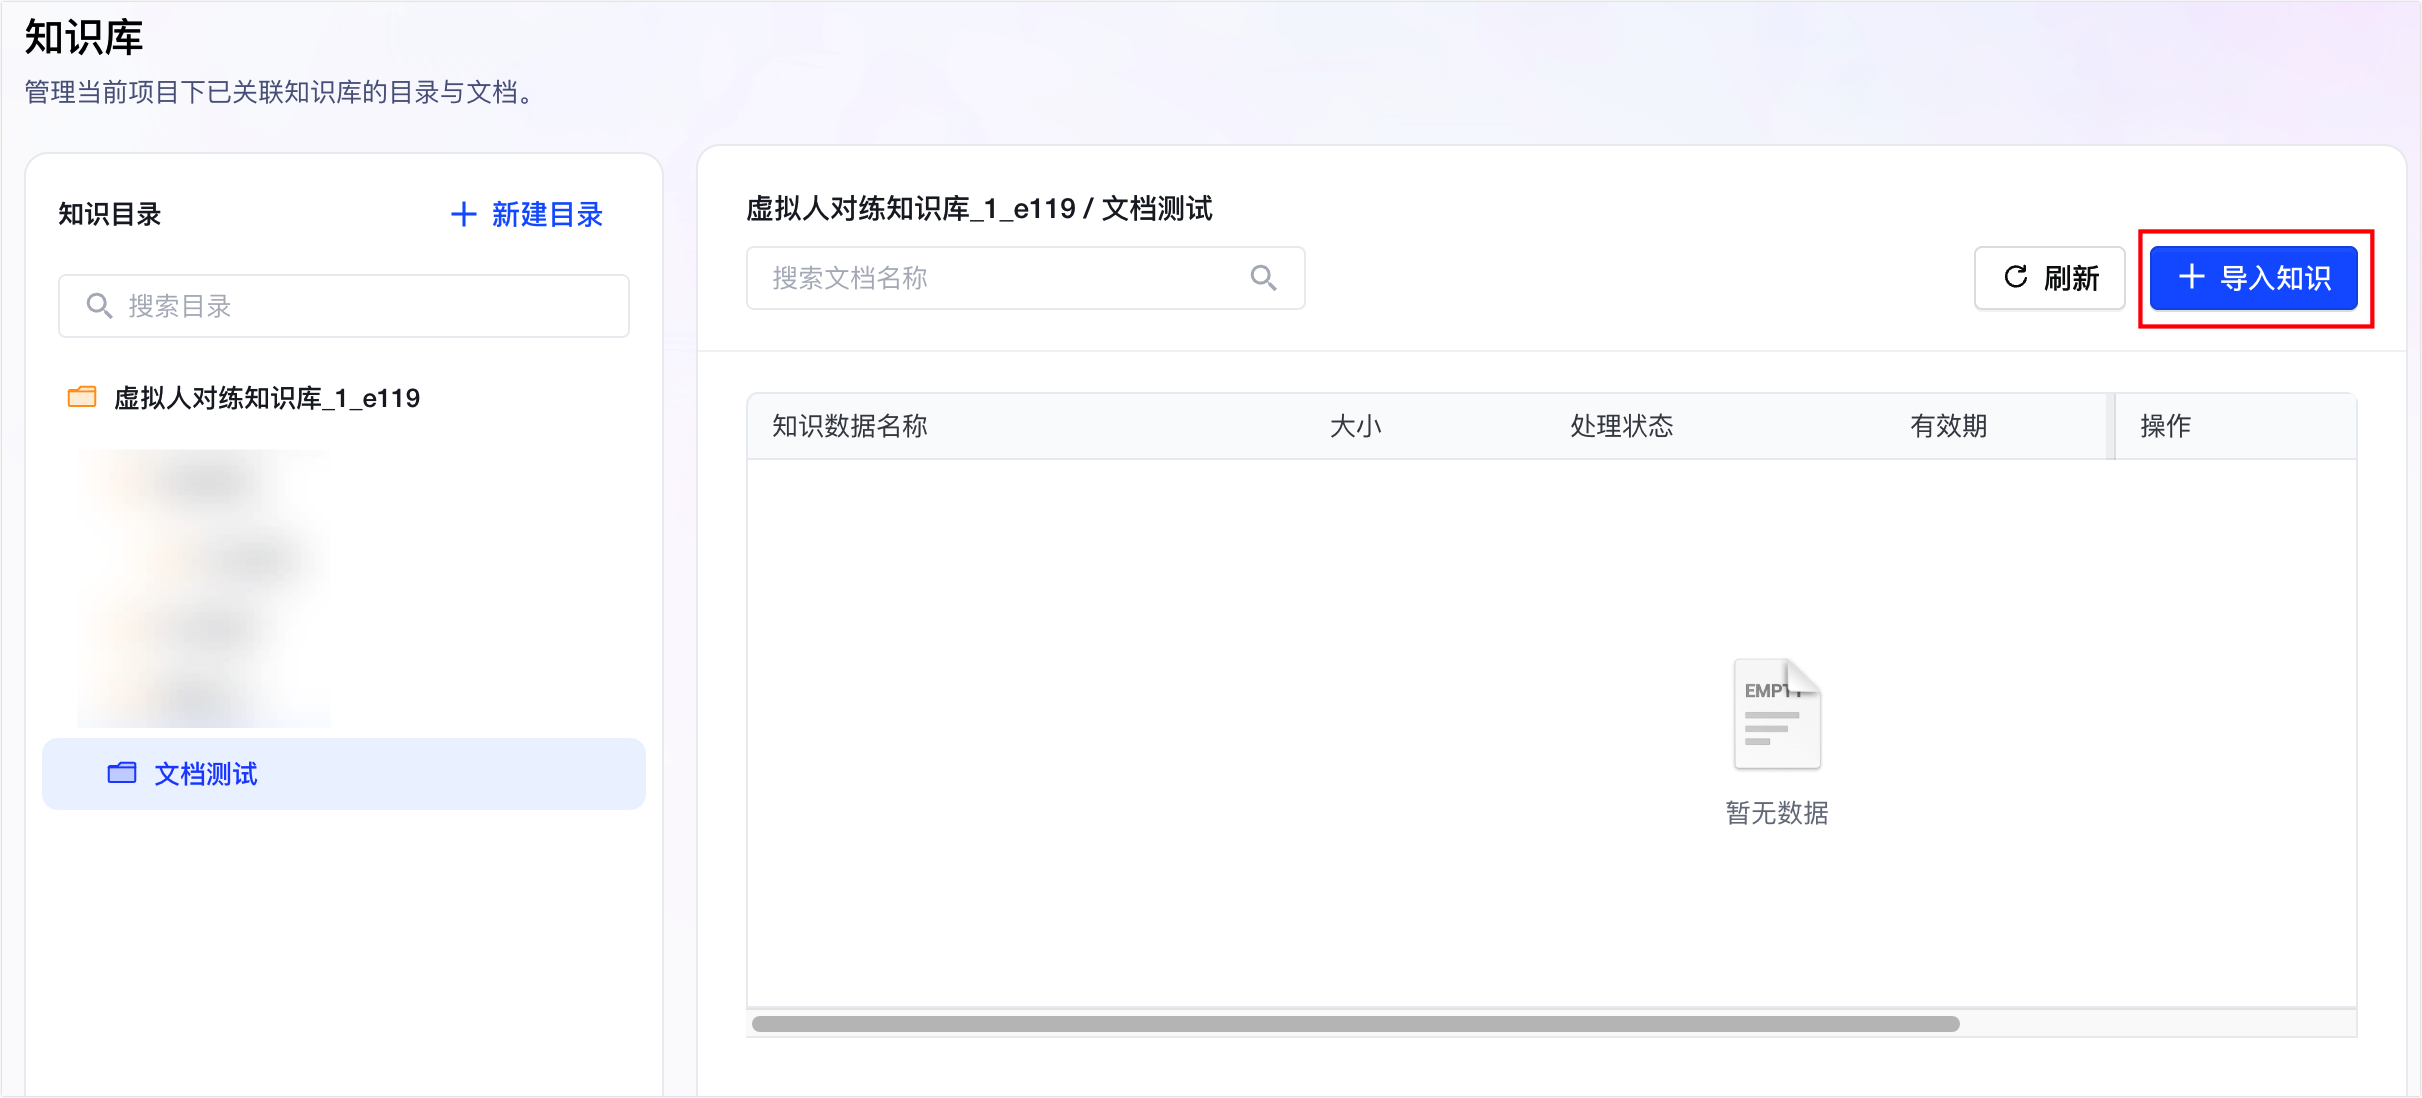Click the 知识目录 panel title
Image resolution: width=2422 pixels, height=1098 pixels.
click(110, 214)
